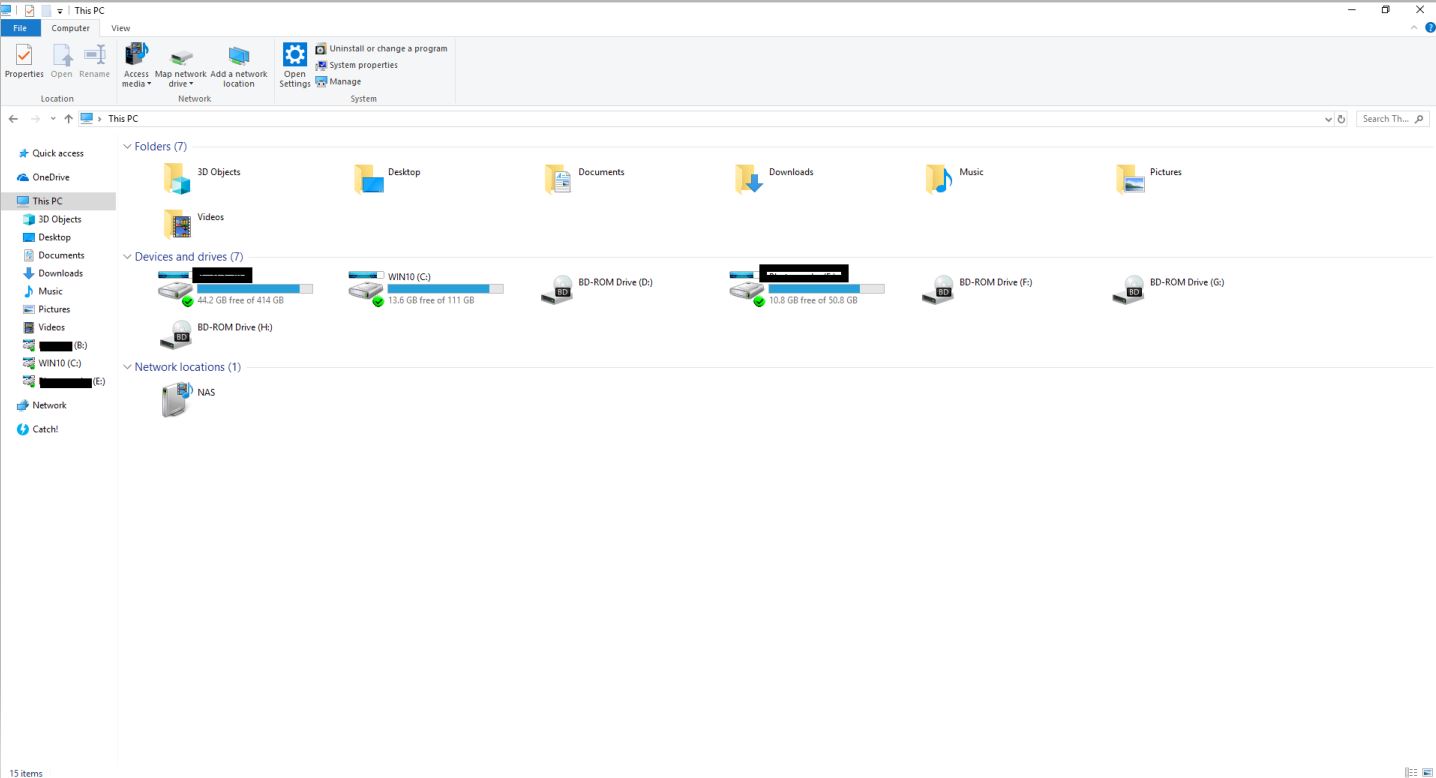Refresh the current view
Image resolution: width=1436 pixels, height=778 pixels.
coord(1341,118)
